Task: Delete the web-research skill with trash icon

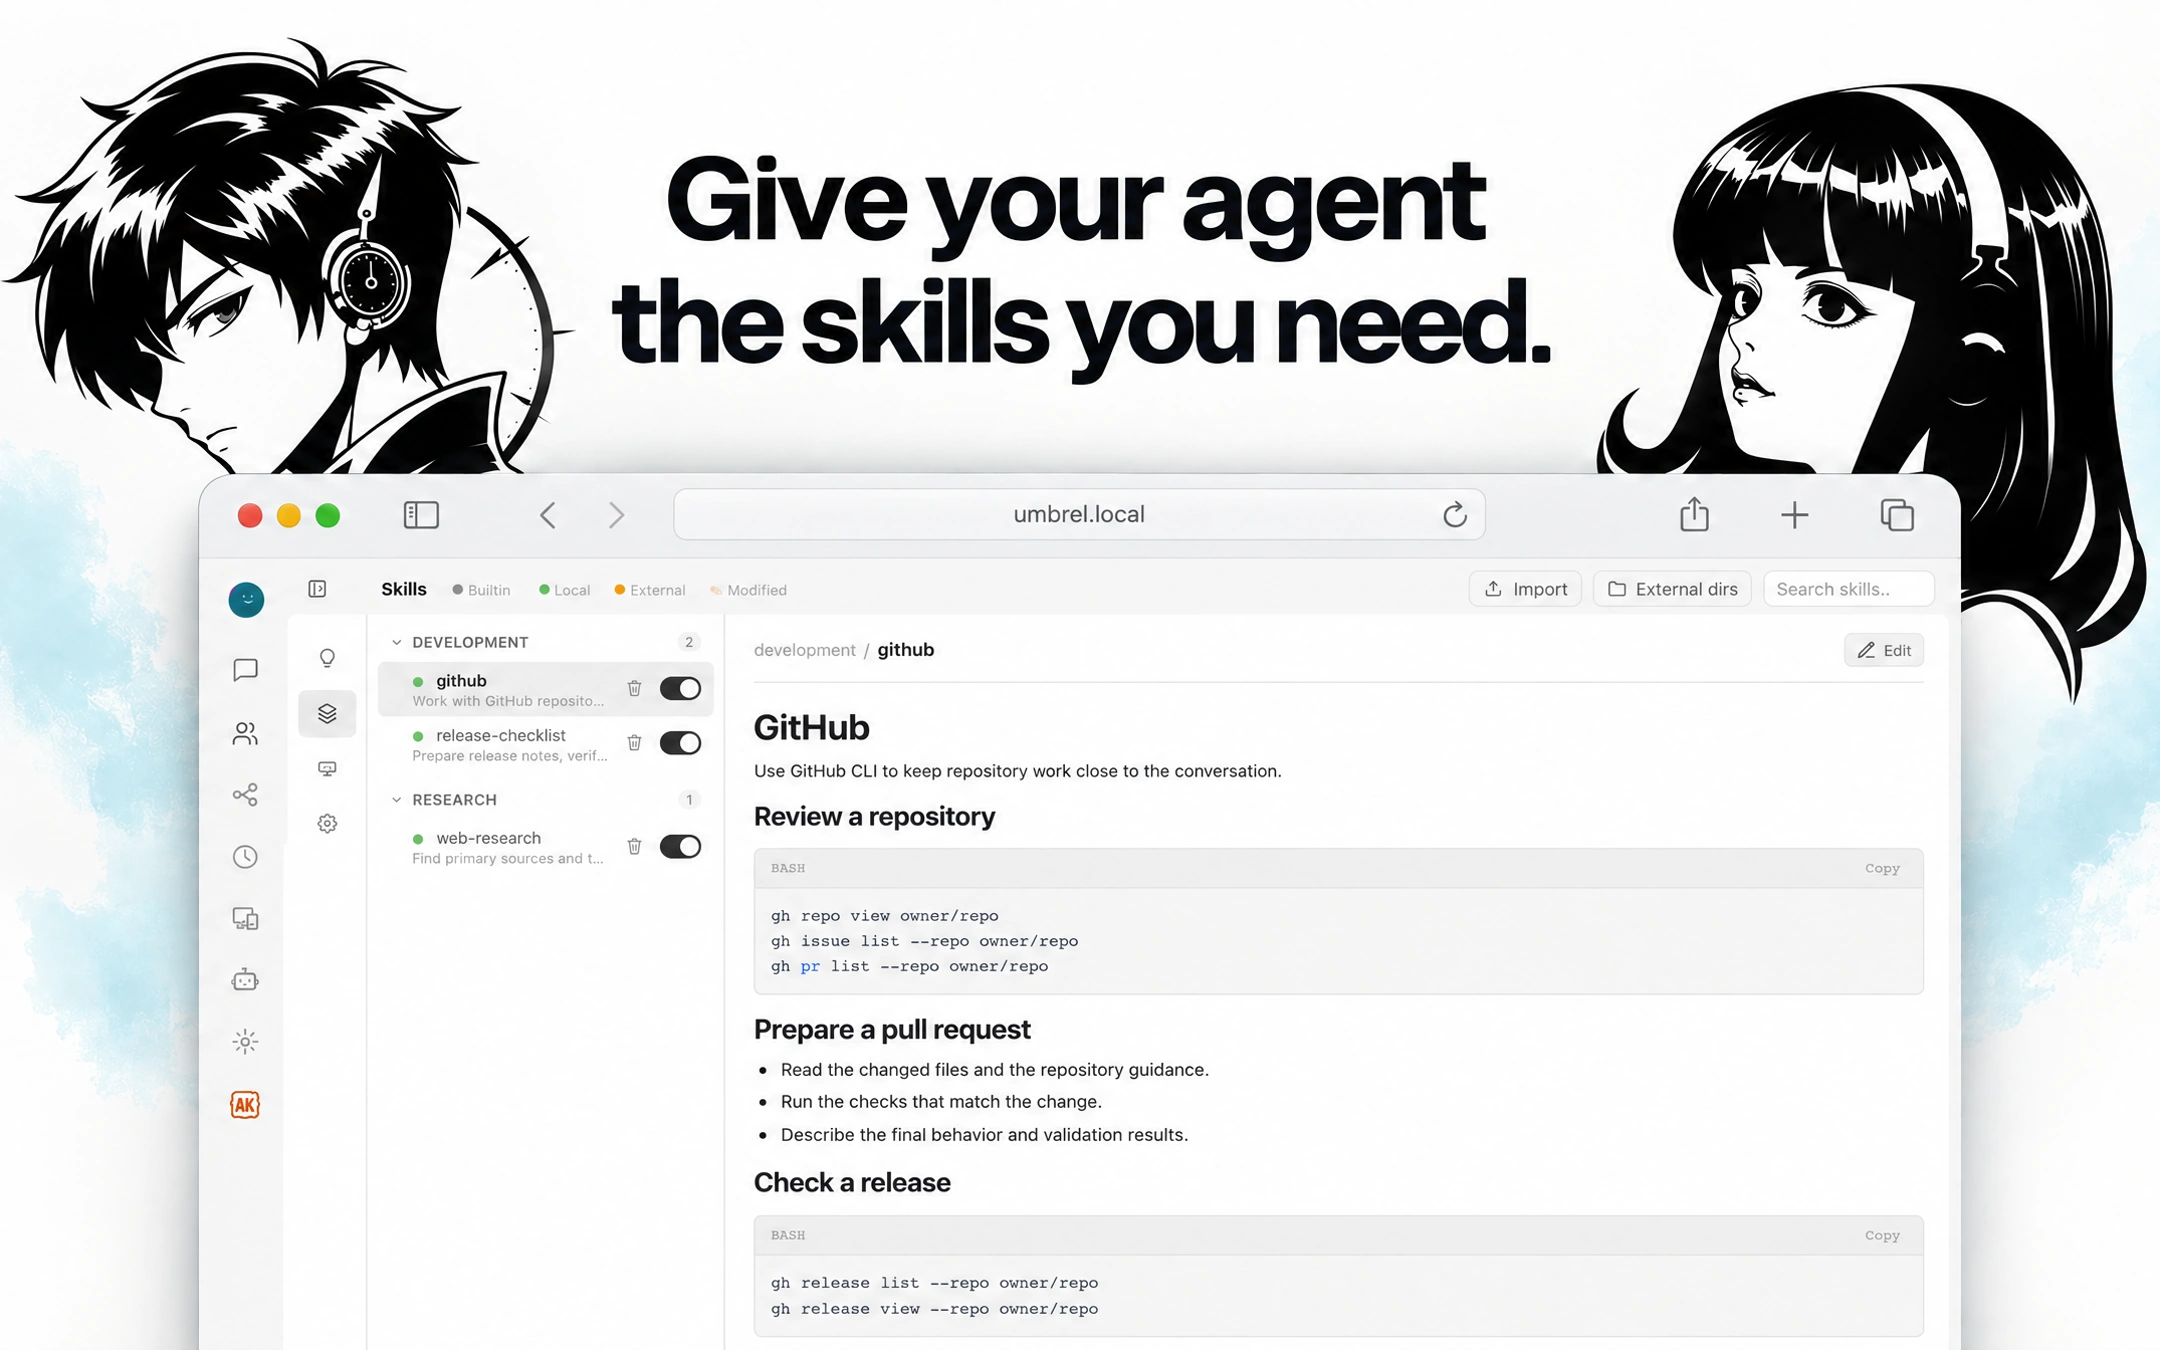Action: pos(634,846)
